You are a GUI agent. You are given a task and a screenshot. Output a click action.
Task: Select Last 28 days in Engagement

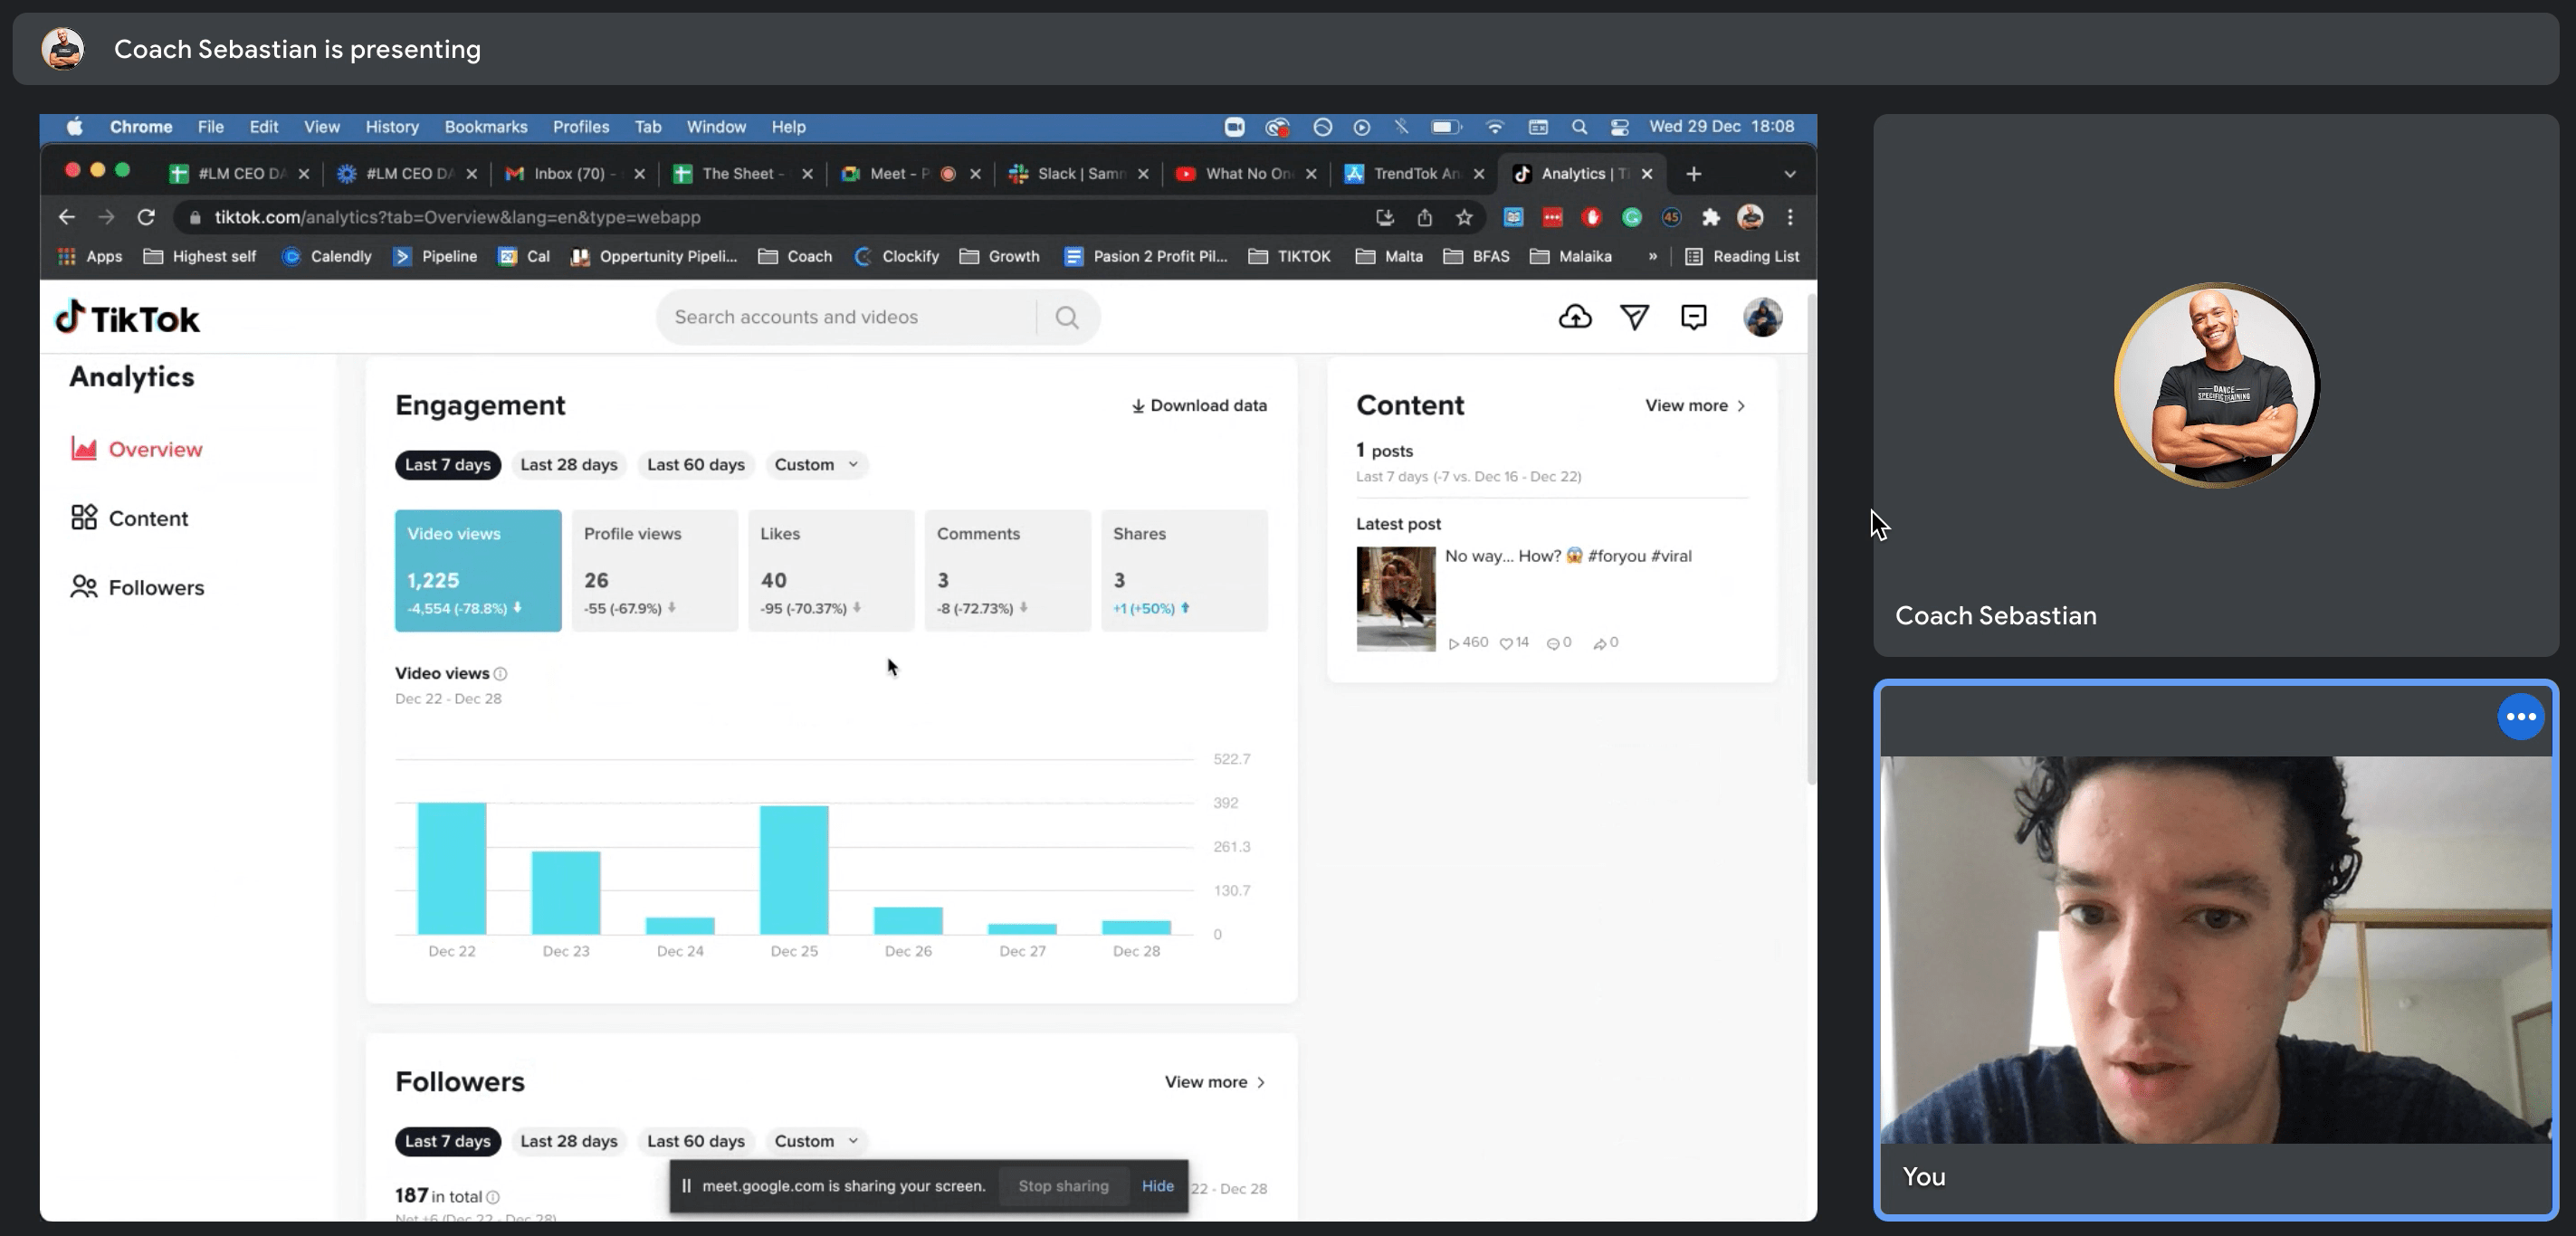tap(568, 464)
